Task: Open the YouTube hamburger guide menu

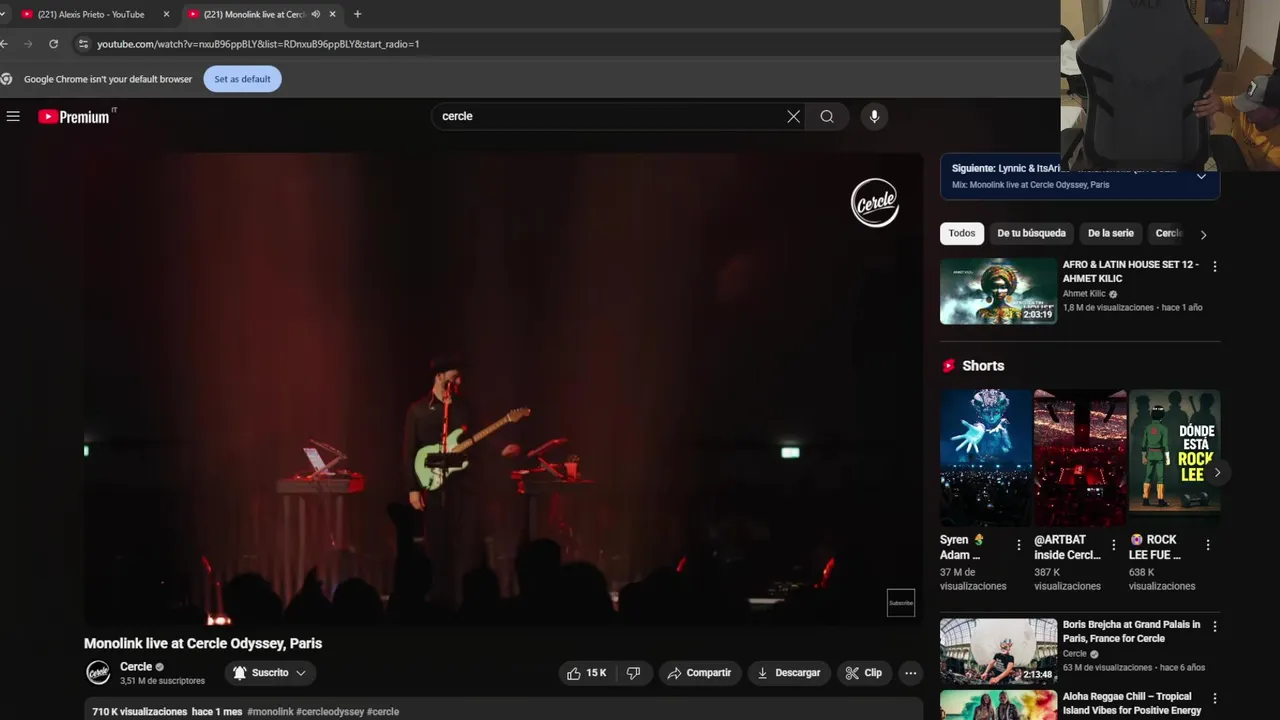Action: tap(13, 117)
